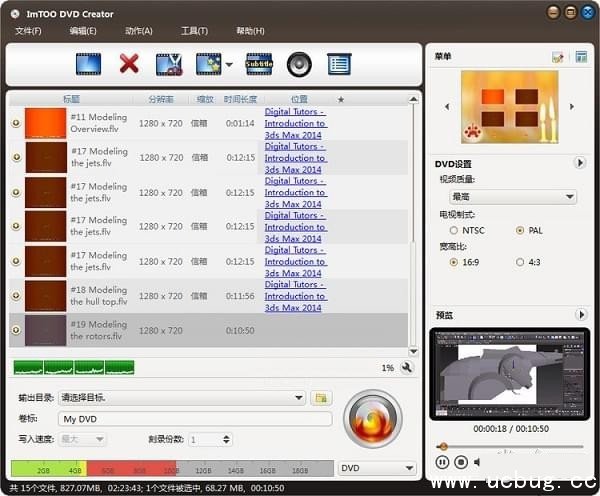
Task: Browse output folder with folder icon
Action: (320, 398)
